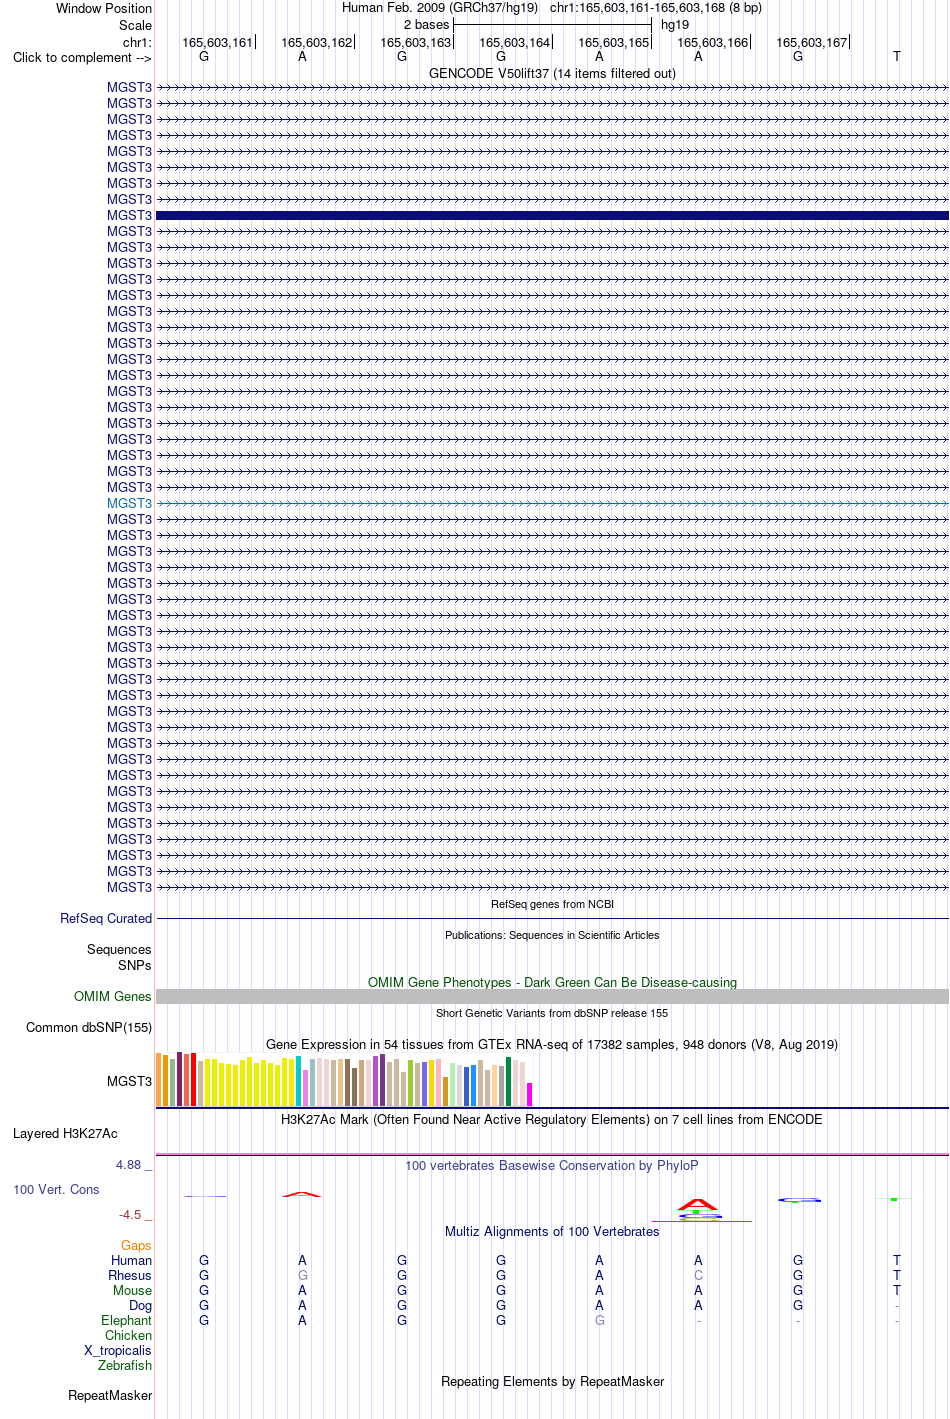The image size is (950, 1419).
Task: Click the '100 Vert. Cons' label
Action: [x=56, y=1189]
